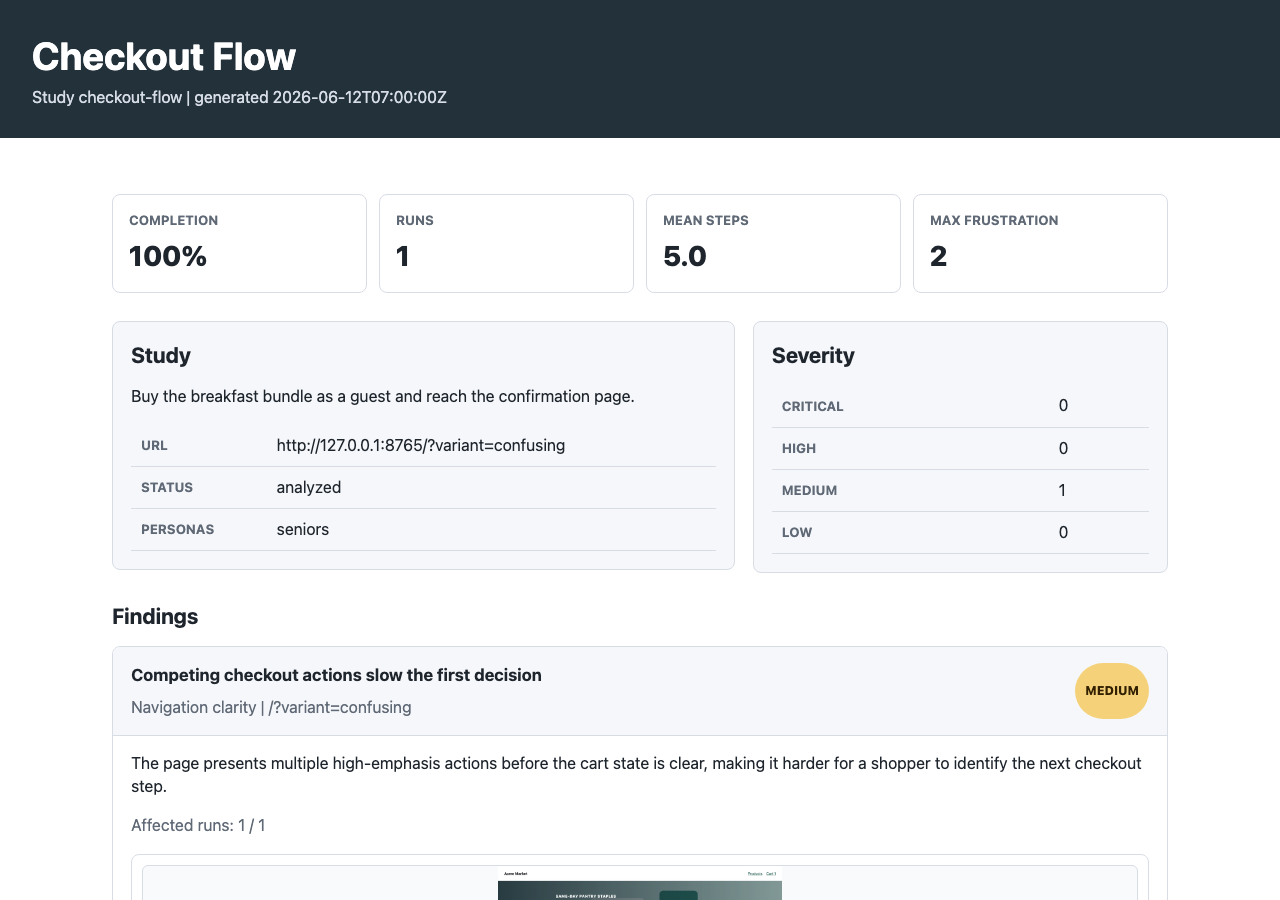Image resolution: width=1280 pixels, height=900 pixels.
Task: Click the MEAN STEPS card label
Action: click(706, 220)
